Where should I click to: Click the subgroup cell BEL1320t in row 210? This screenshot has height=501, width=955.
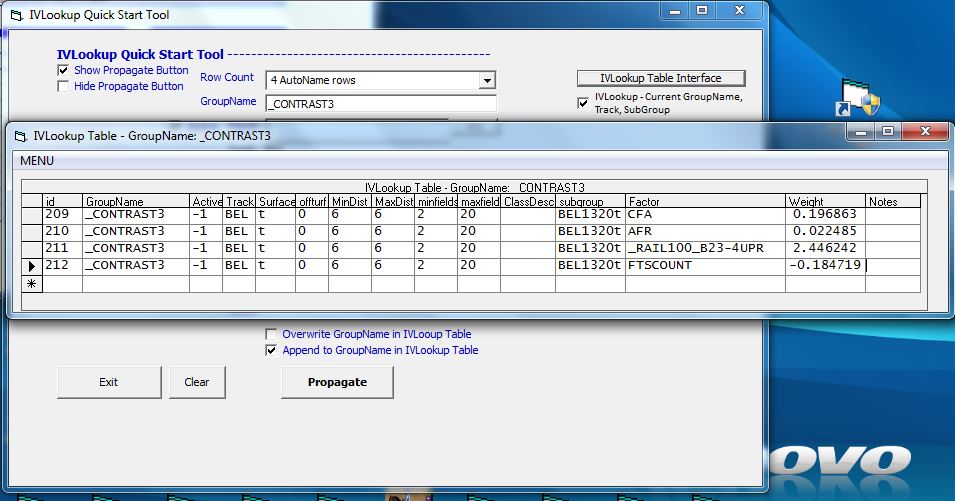click(x=590, y=232)
